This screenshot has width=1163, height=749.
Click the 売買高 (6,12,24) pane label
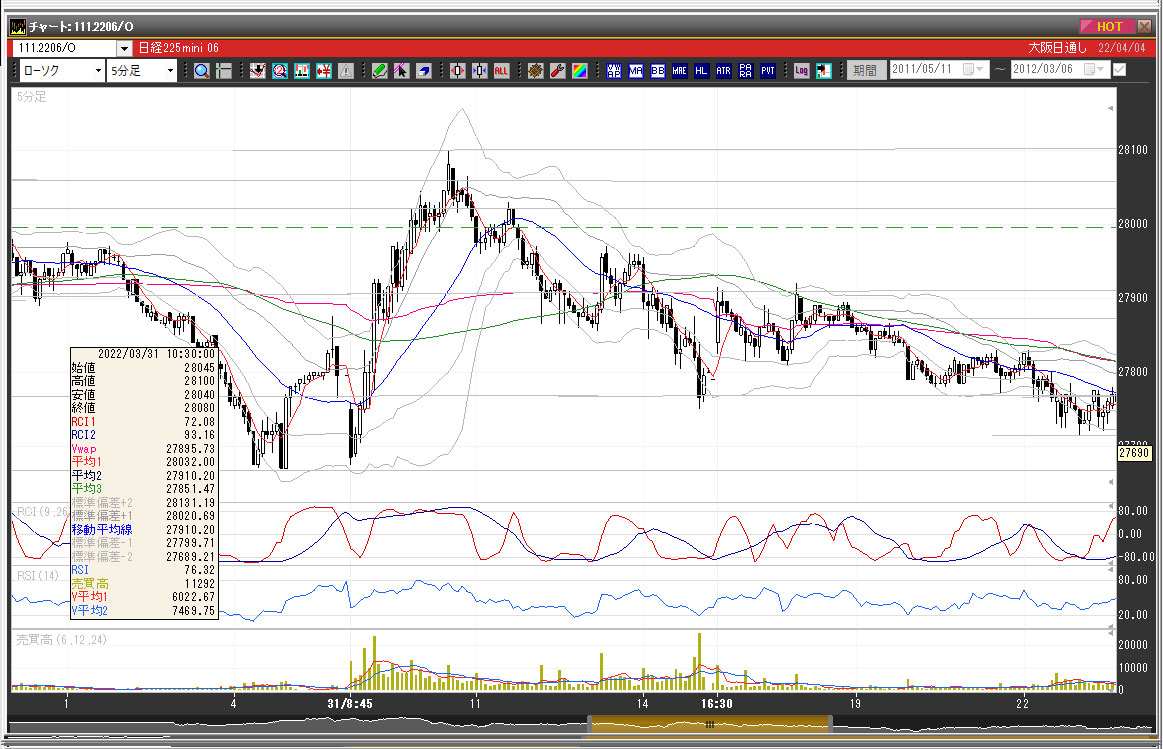coord(62,639)
